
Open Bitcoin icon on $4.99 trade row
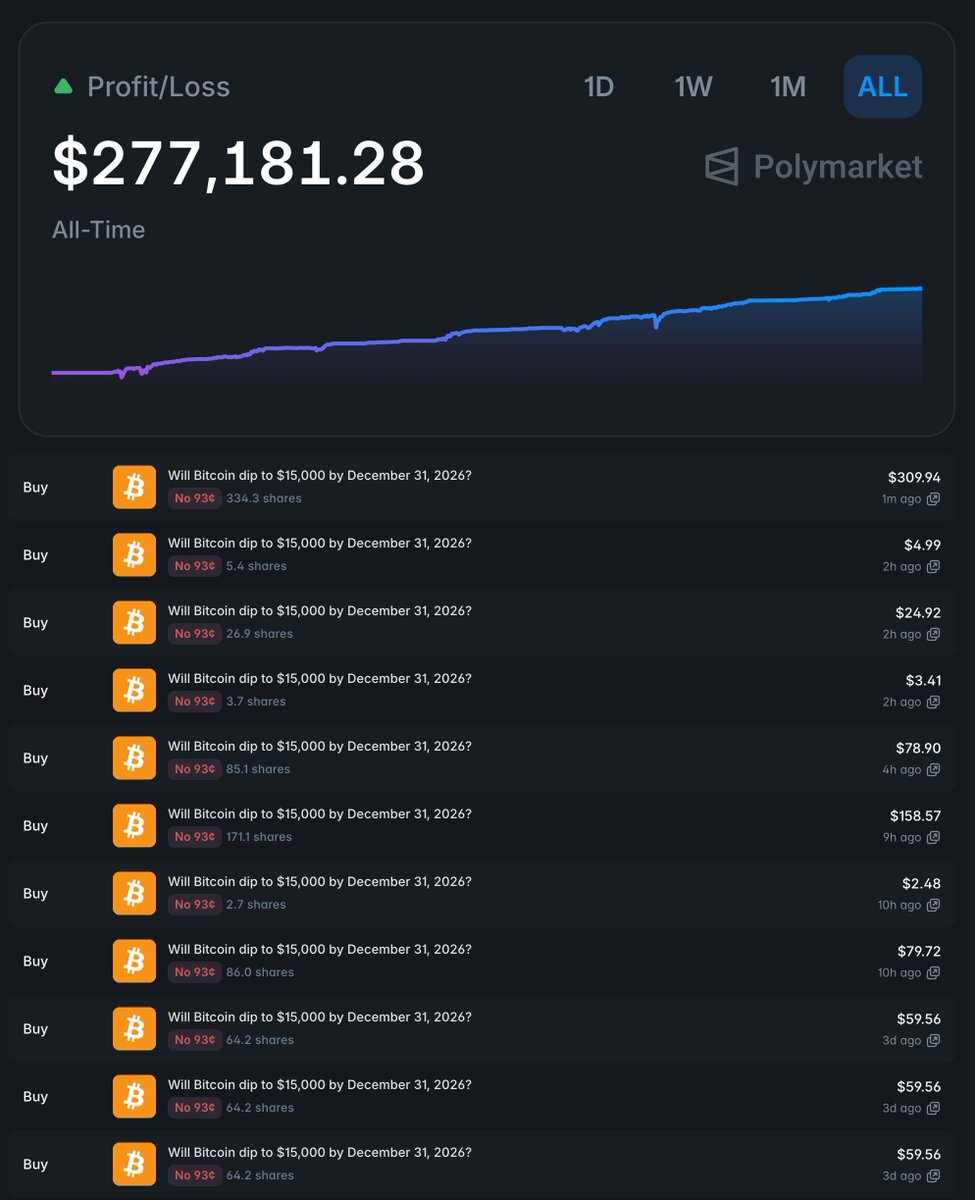[134, 555]
